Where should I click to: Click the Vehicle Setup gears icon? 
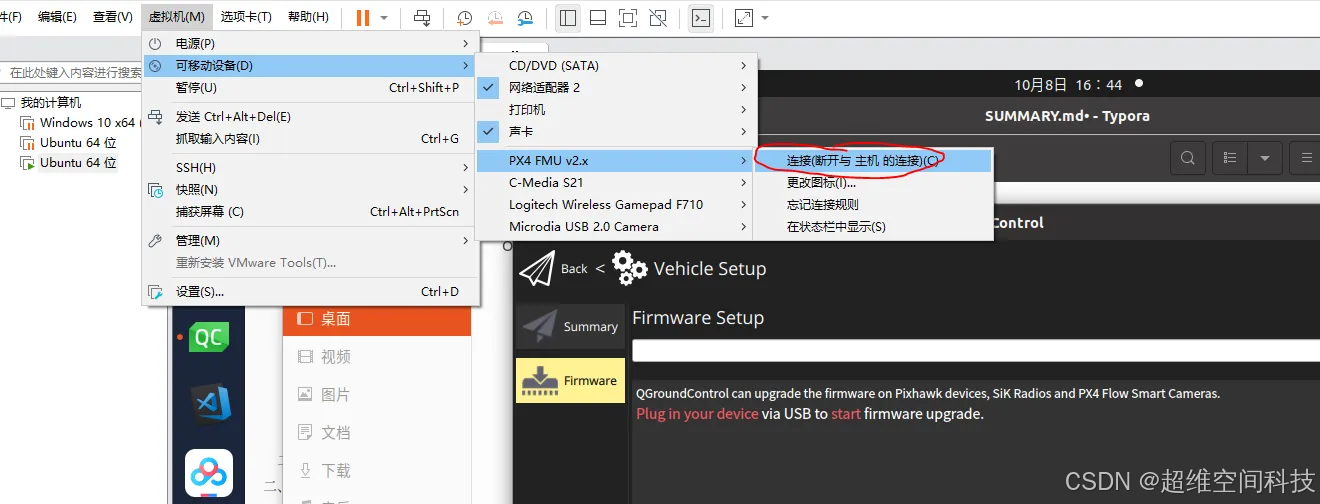(629, 268)
